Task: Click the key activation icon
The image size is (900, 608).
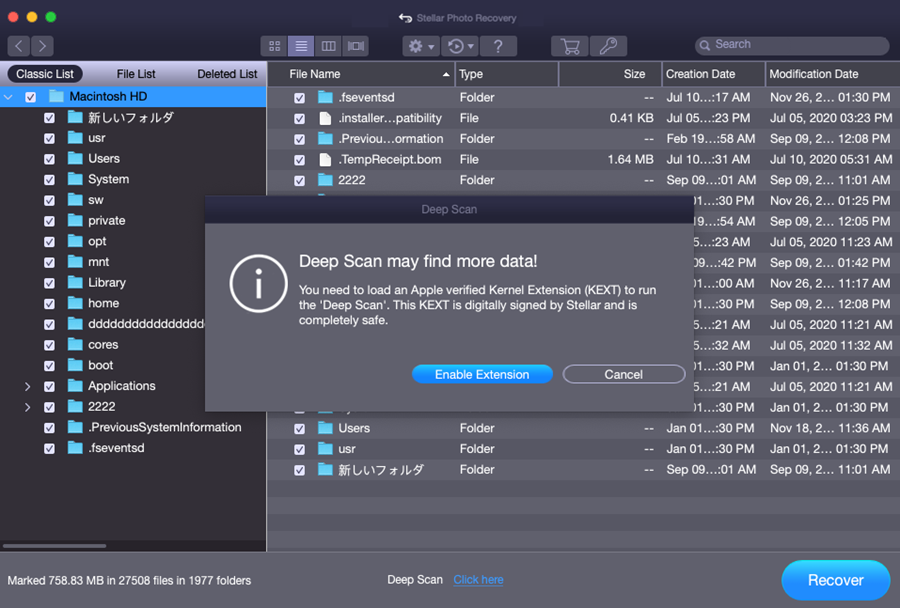Action: (x=608, y=46)
